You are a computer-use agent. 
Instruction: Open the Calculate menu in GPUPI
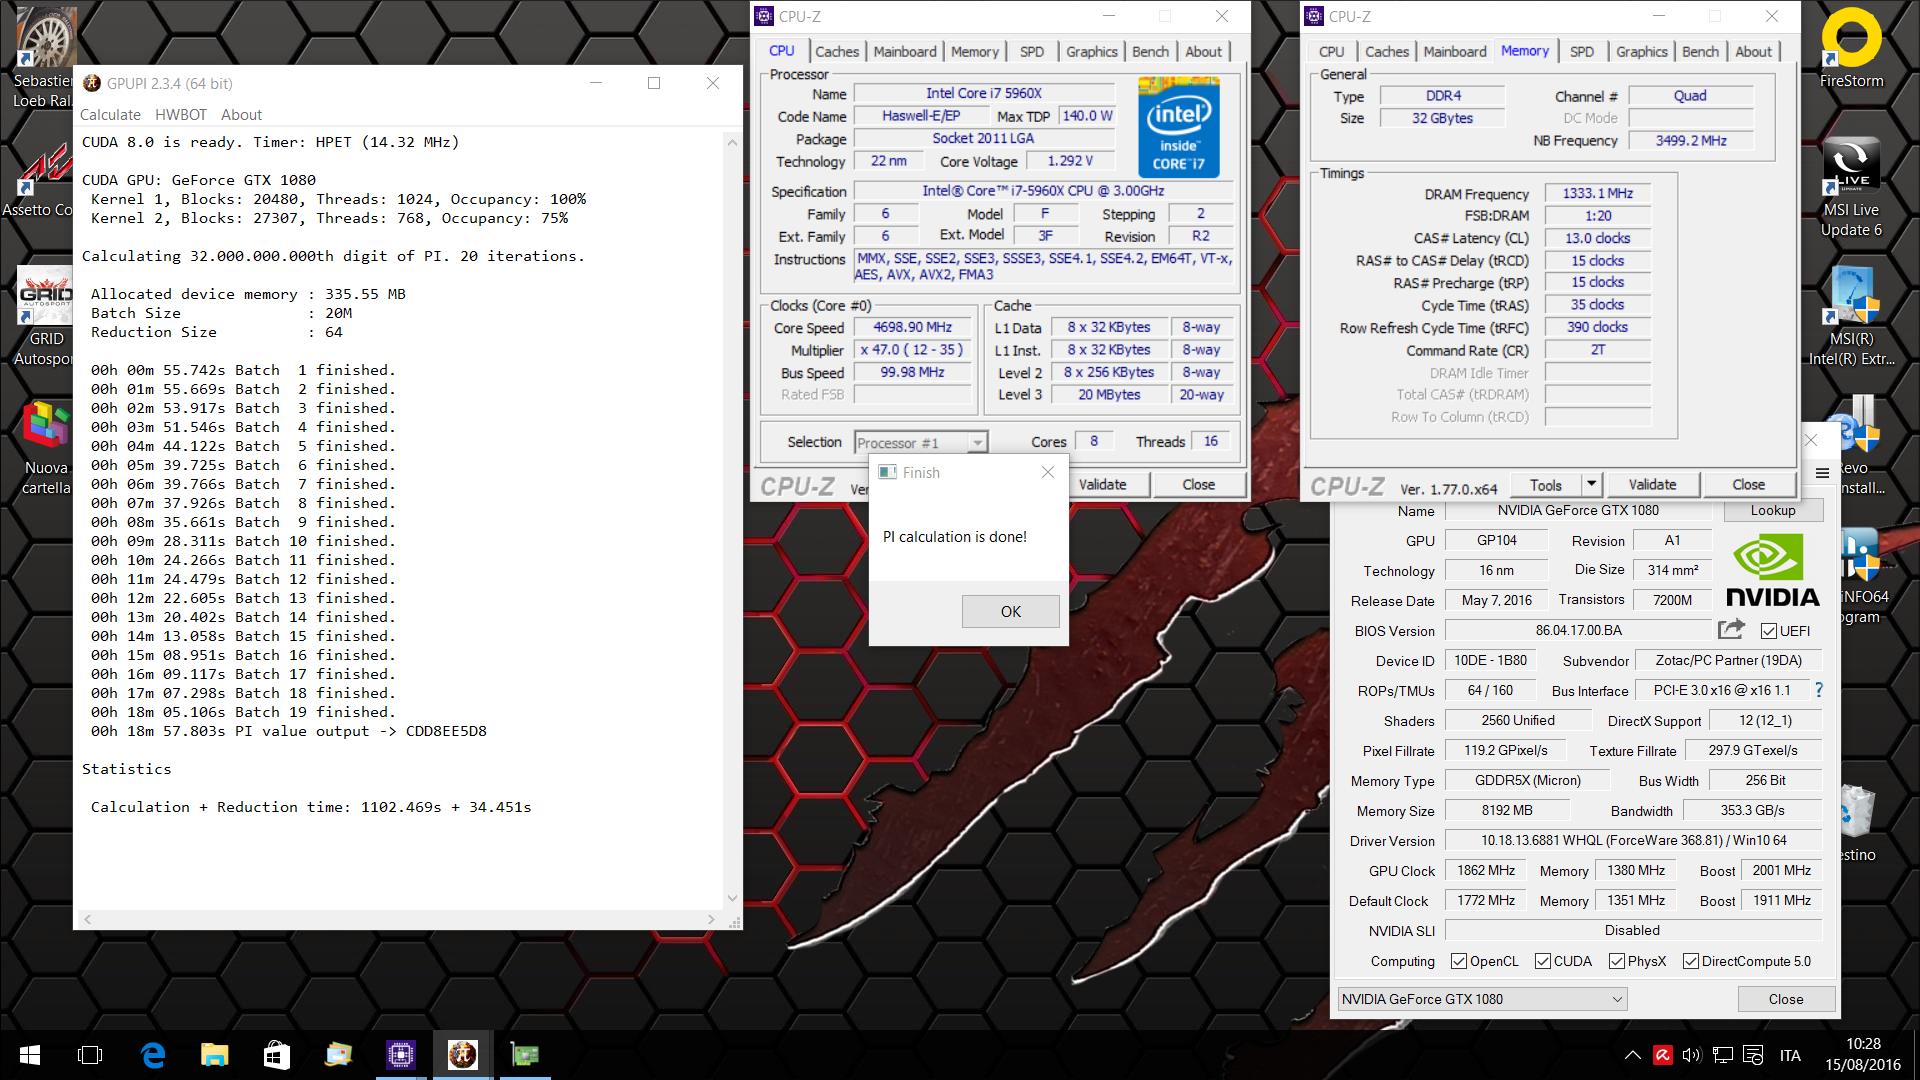click(x=110, y=115)
